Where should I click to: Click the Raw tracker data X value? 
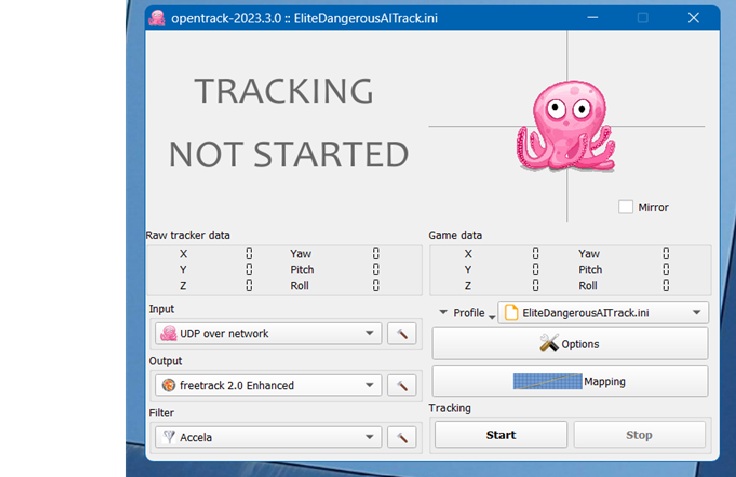pos(249,254)
